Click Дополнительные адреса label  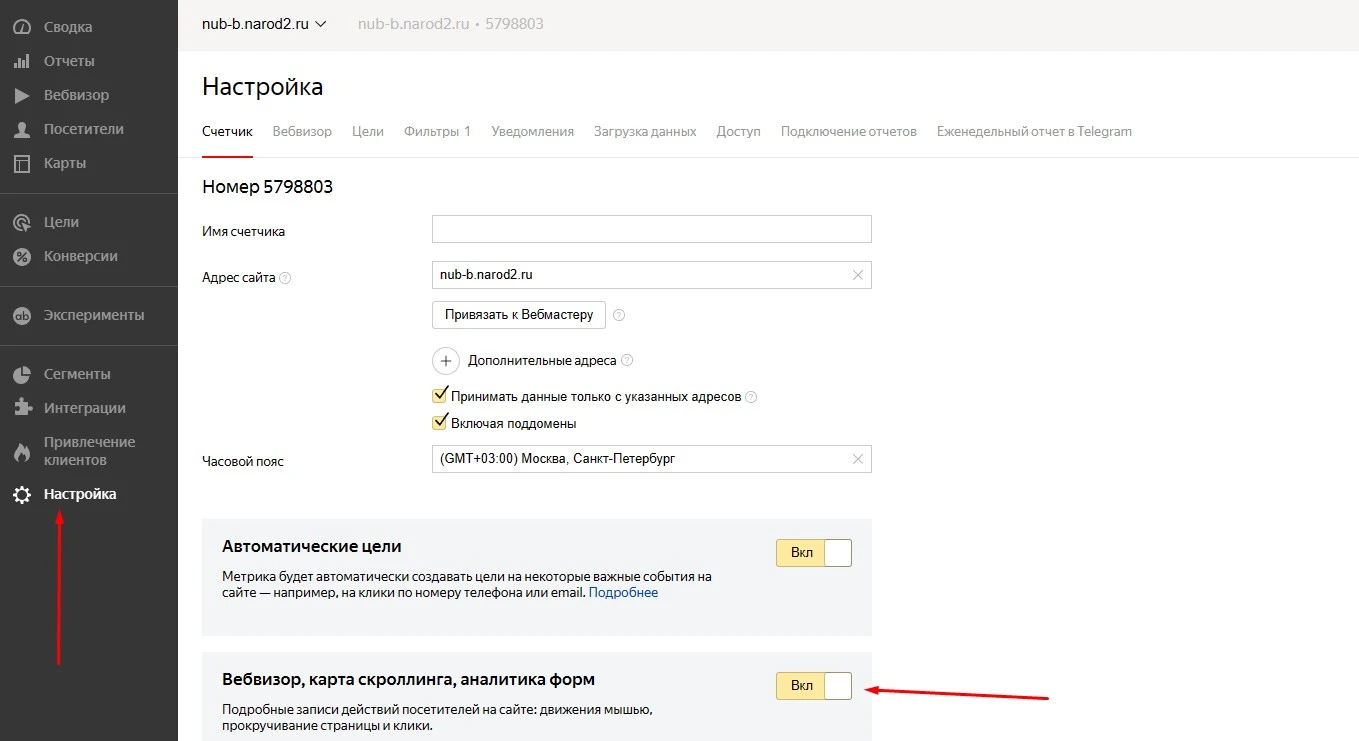542,360
